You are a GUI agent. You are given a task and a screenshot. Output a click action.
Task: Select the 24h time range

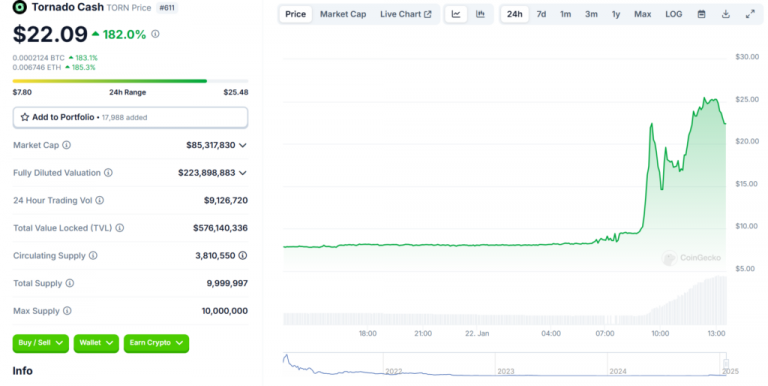(x=514, y=14)
